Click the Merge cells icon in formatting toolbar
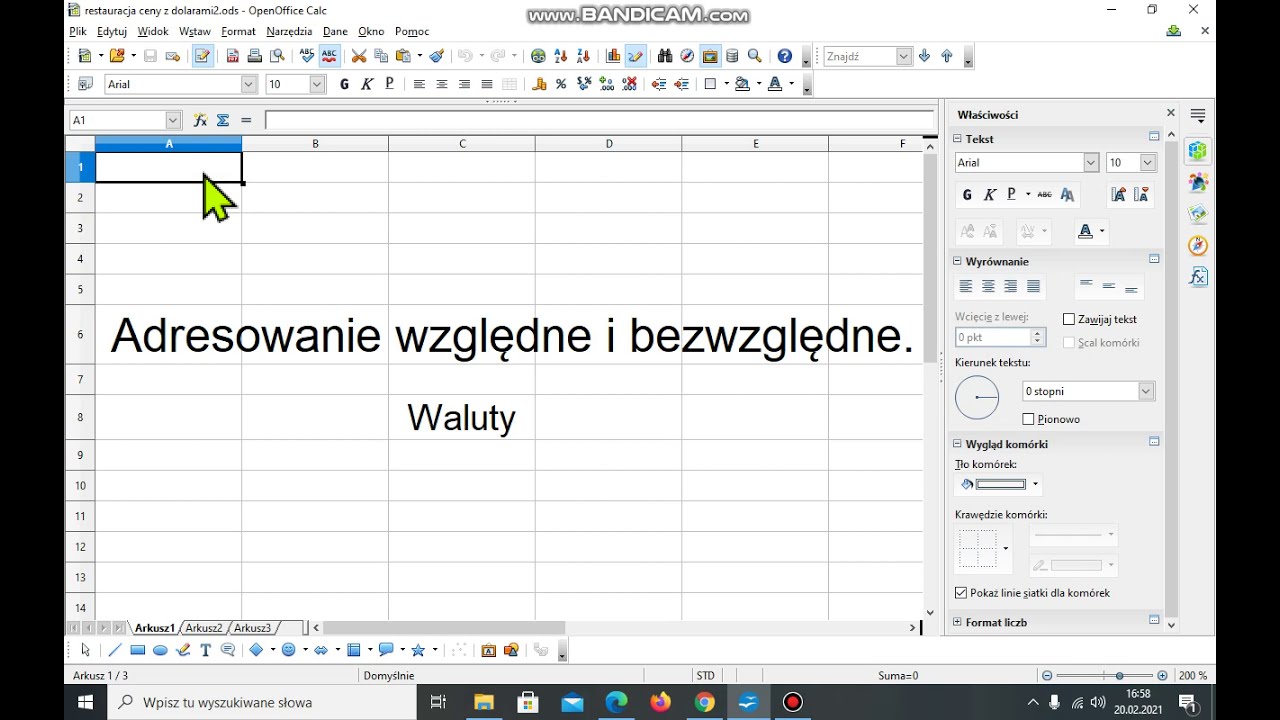The image size is (1280, 720). click(x=510, y=84)
